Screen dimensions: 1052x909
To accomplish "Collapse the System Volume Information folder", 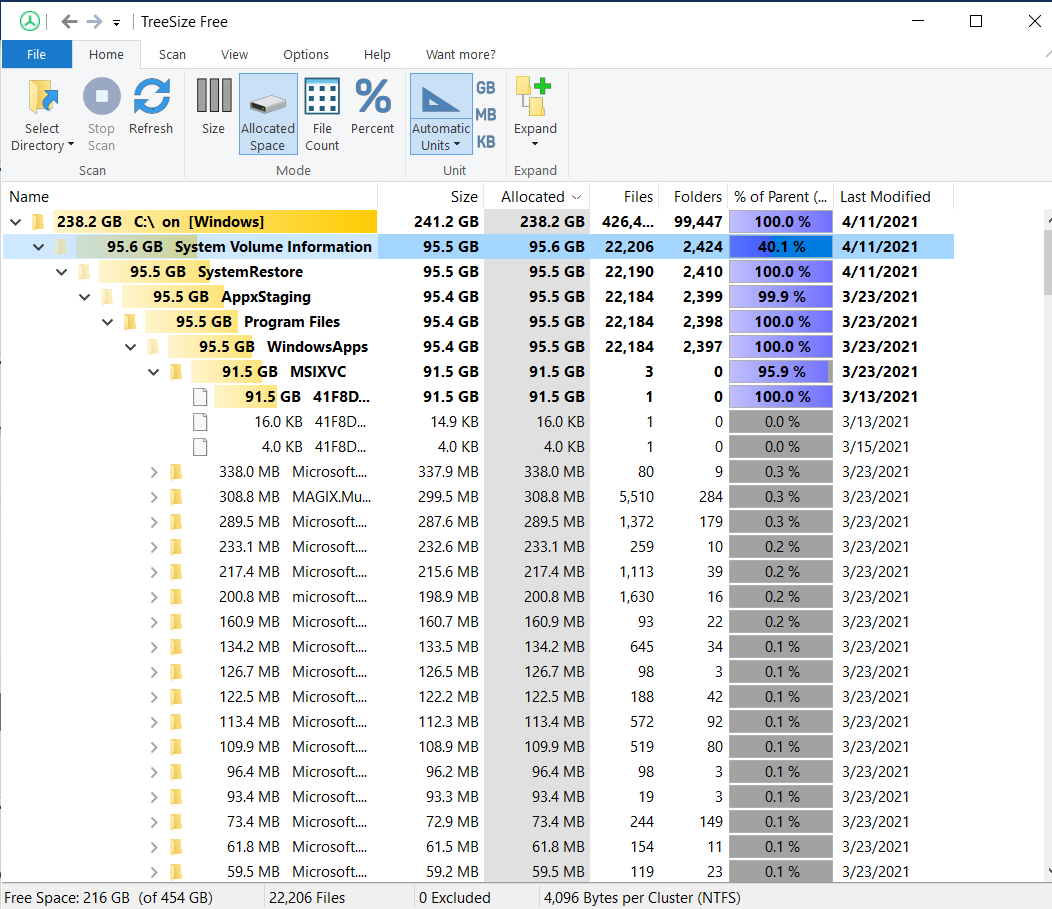I will click(39, 247).
